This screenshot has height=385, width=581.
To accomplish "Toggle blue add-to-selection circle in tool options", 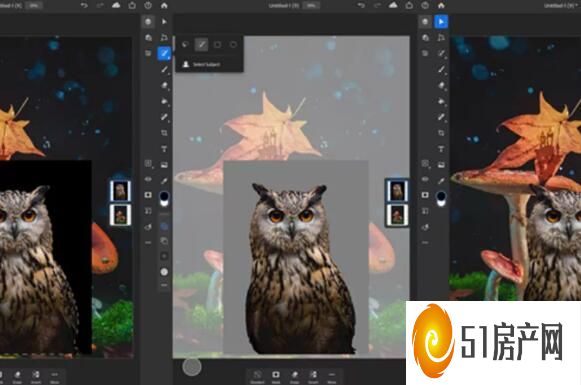I will coord(164,226).
